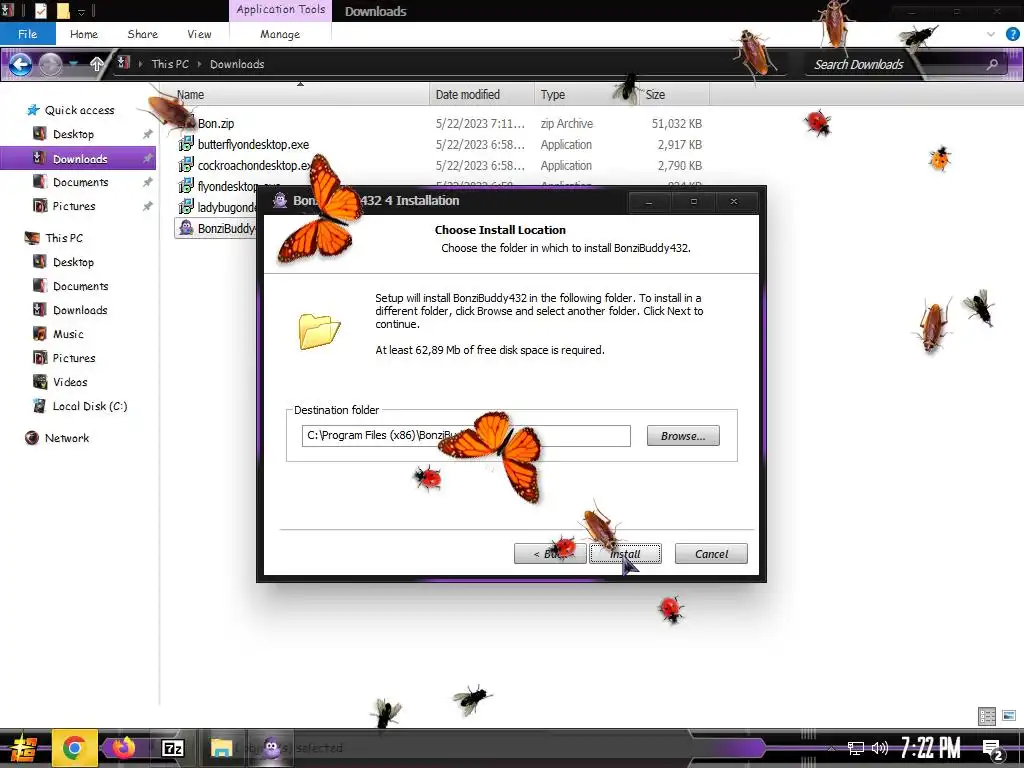
Task: Click This PC in sidebar
Action: point(63,238)
